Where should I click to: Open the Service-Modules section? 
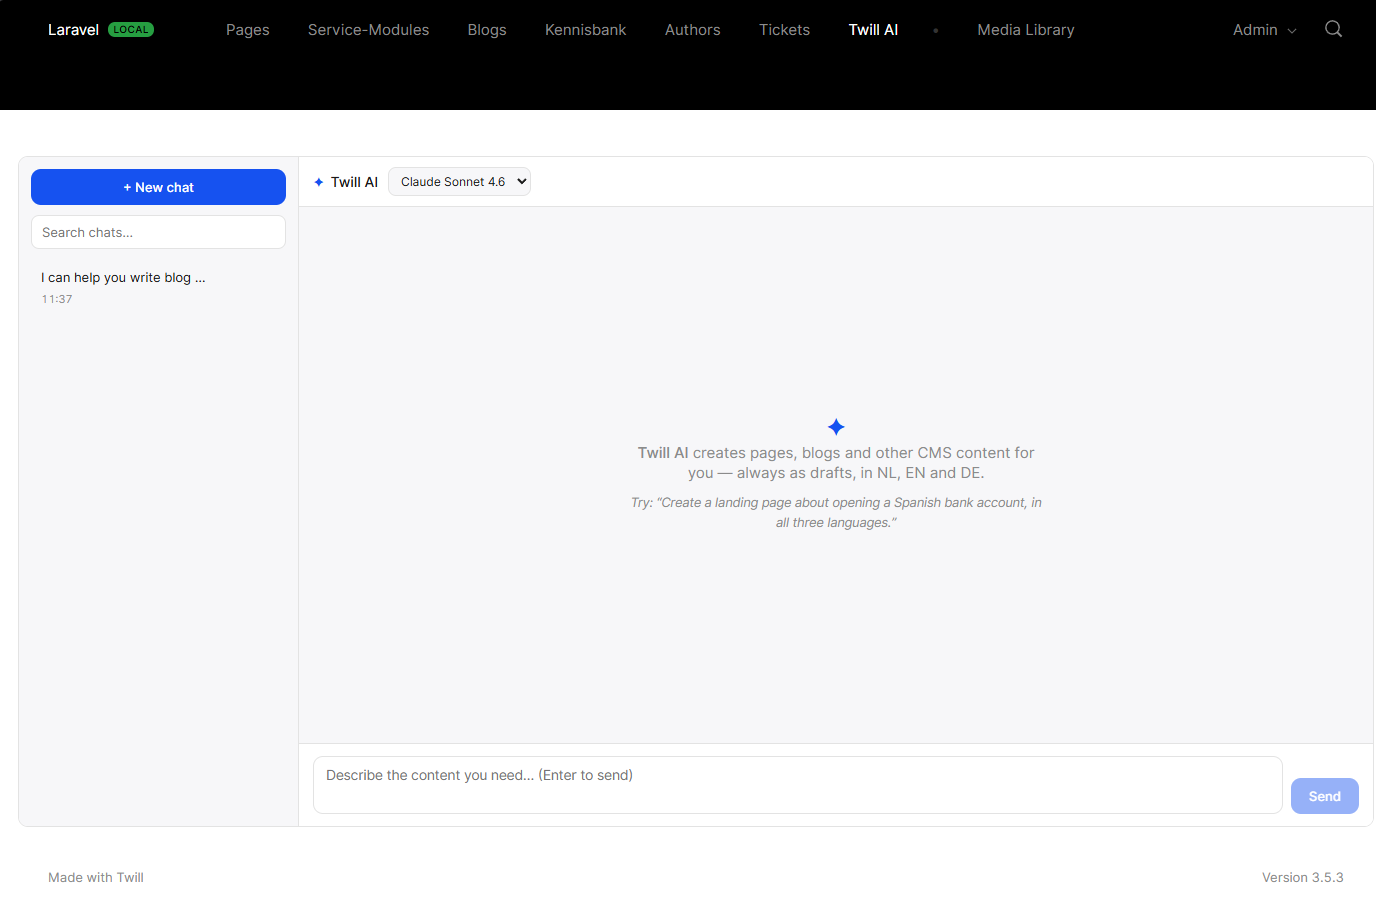[368, 30]
